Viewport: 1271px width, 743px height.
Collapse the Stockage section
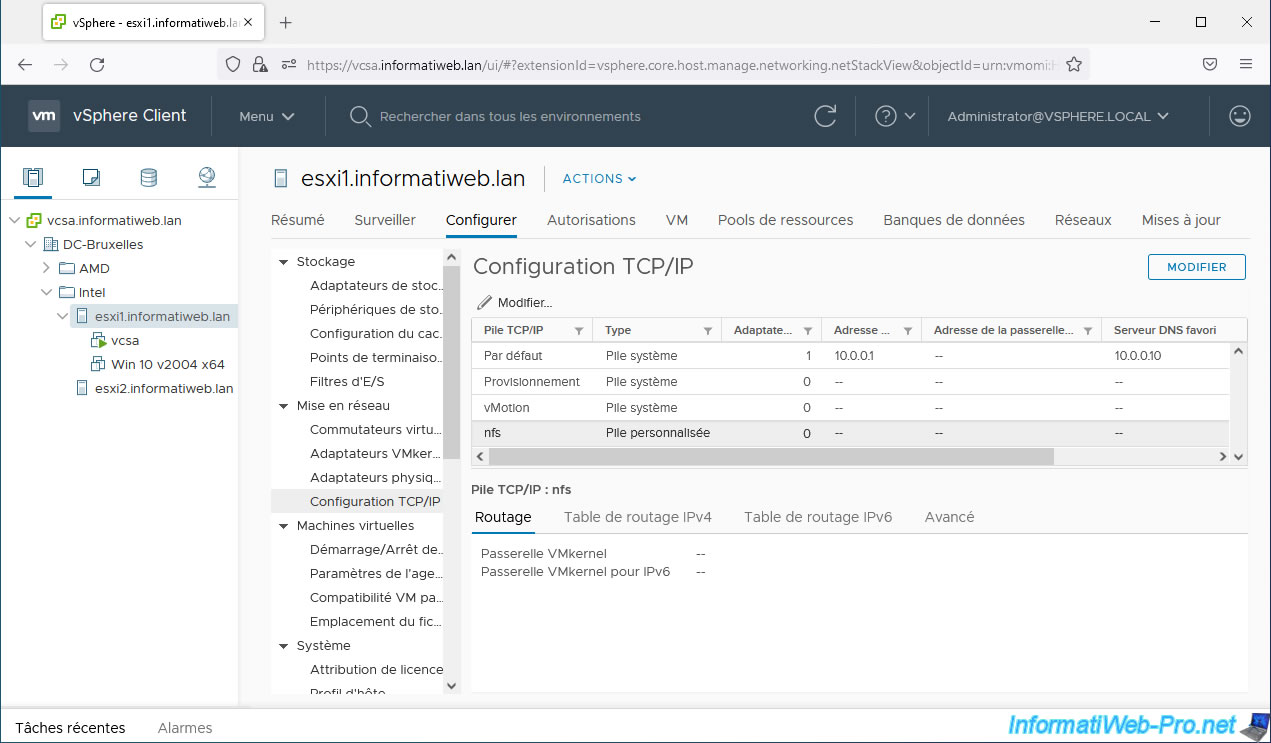coord(283,262)
